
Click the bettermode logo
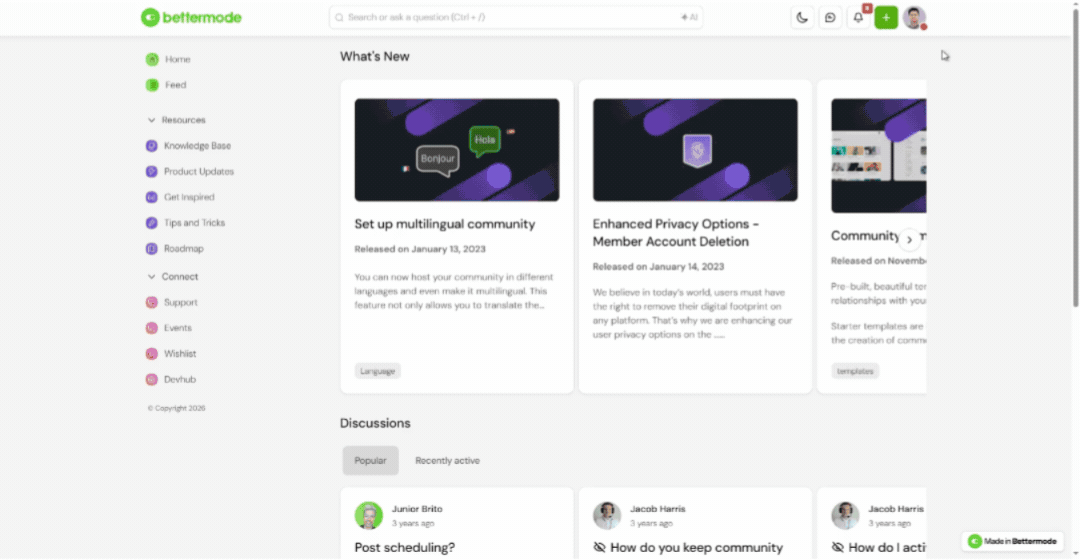click(191, 17)
